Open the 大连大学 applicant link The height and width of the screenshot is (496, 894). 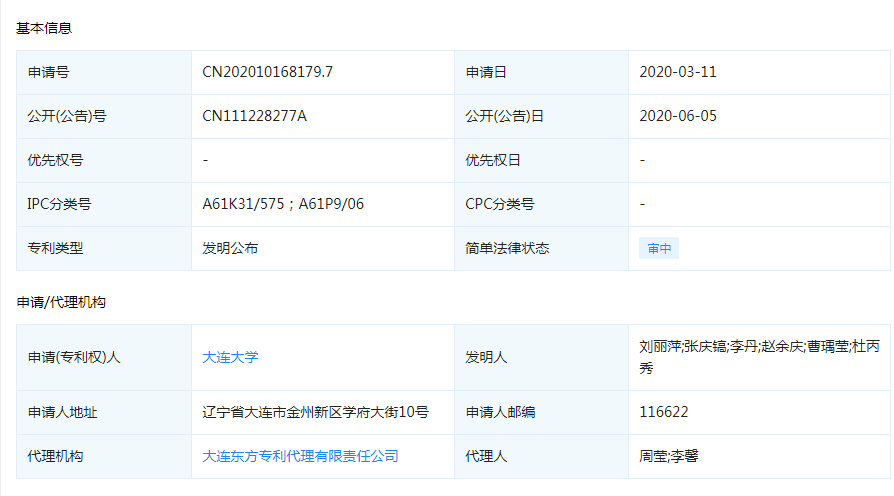point(230,357)
